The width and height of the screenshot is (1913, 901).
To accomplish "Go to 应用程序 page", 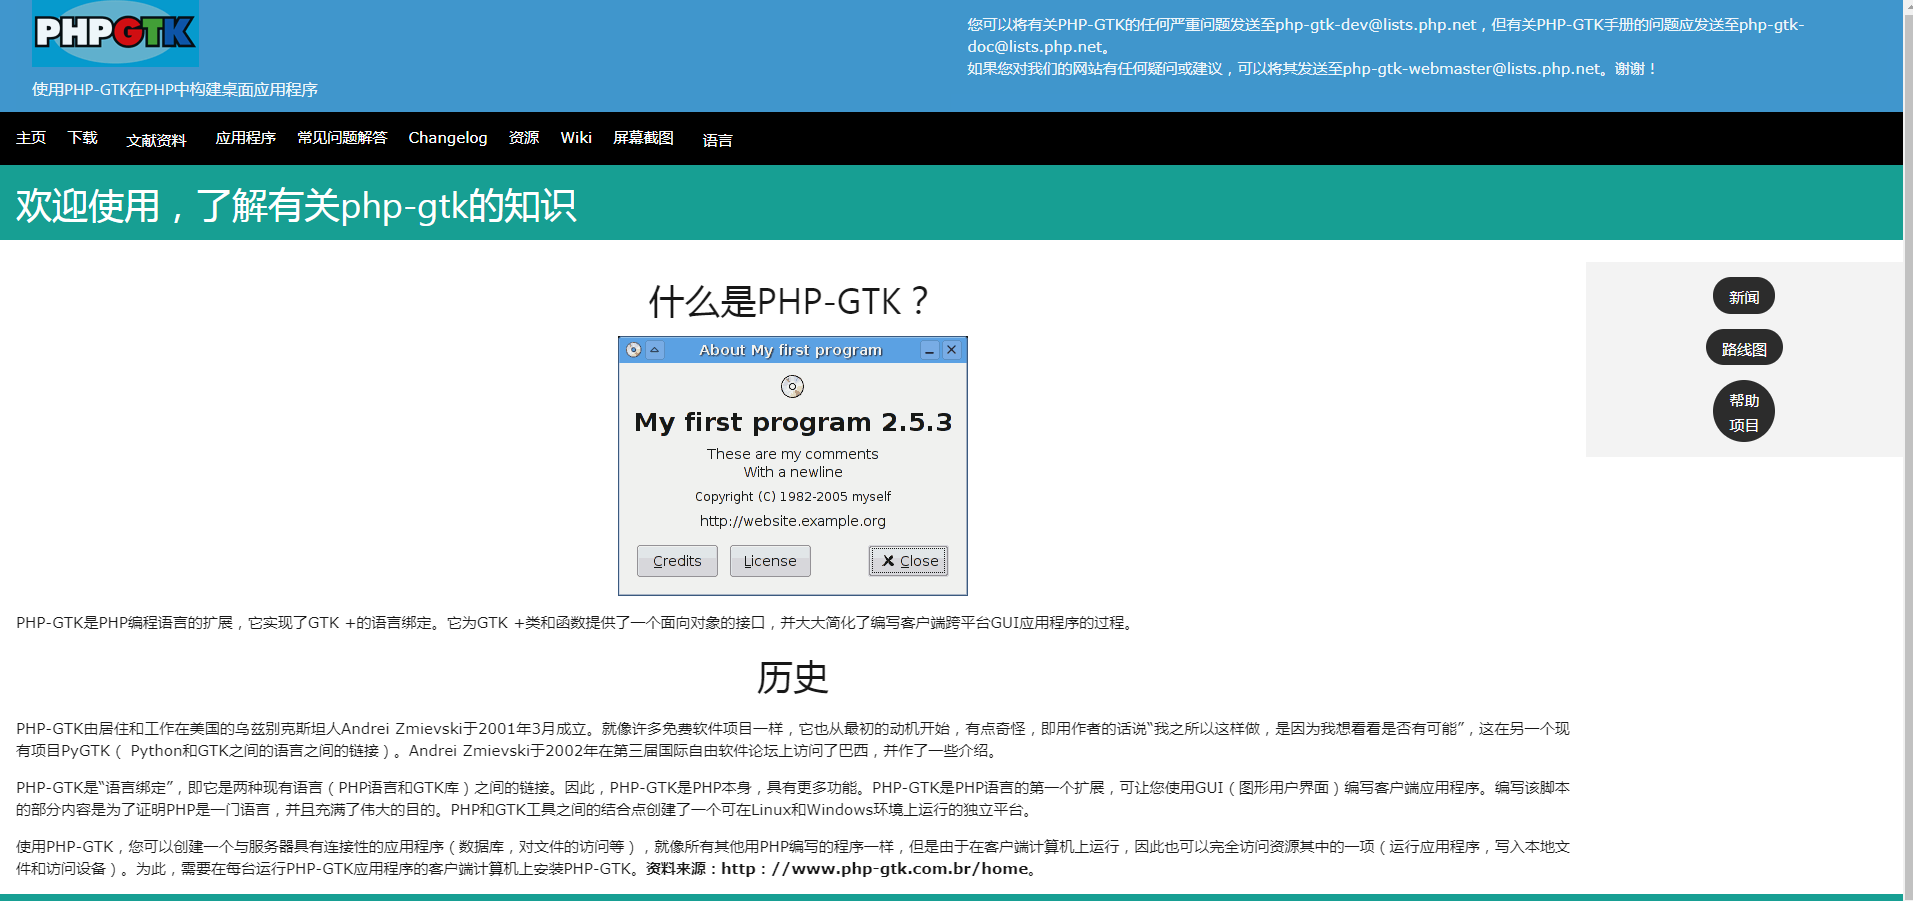I will point(245,138).
